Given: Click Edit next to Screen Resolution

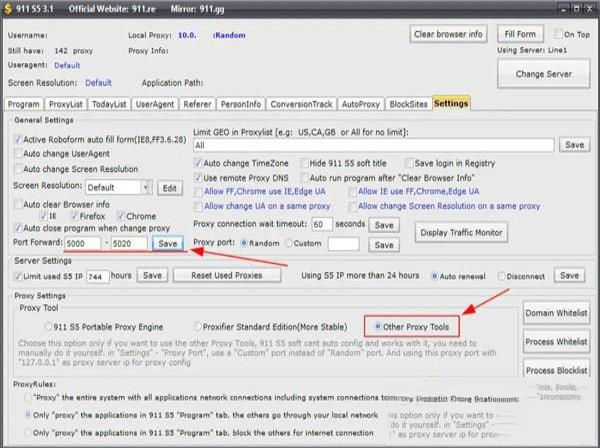Looking at the screenshot, I should click(x=169, y=187).
